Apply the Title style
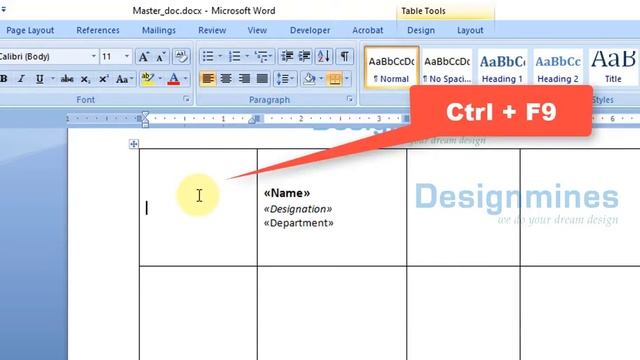Viewport: 640px width, 360px height. pyautogui.click(x=613, y=67)
